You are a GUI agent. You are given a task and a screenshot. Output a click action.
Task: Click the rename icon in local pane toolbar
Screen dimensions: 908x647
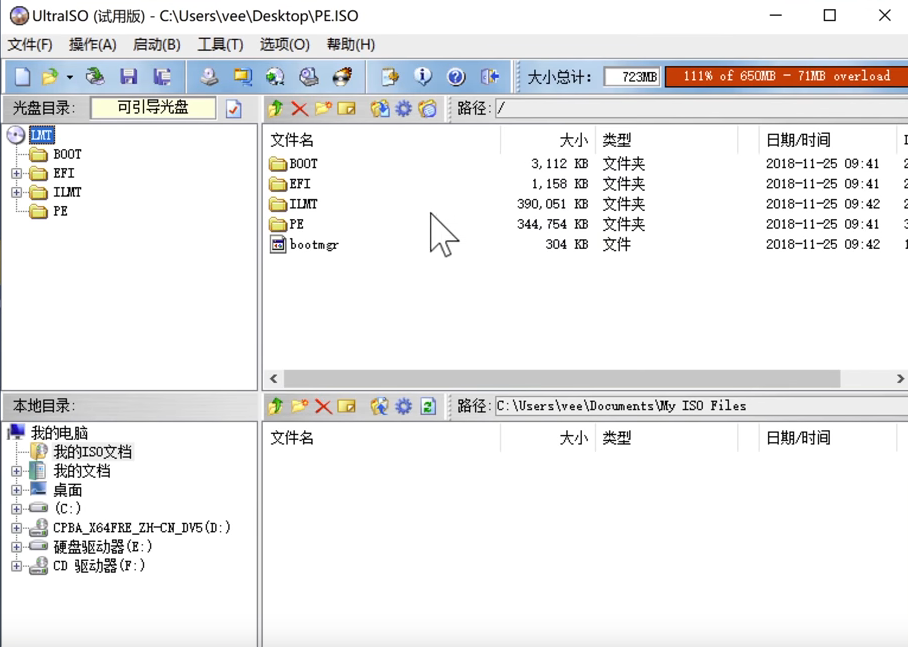(347, 406)
